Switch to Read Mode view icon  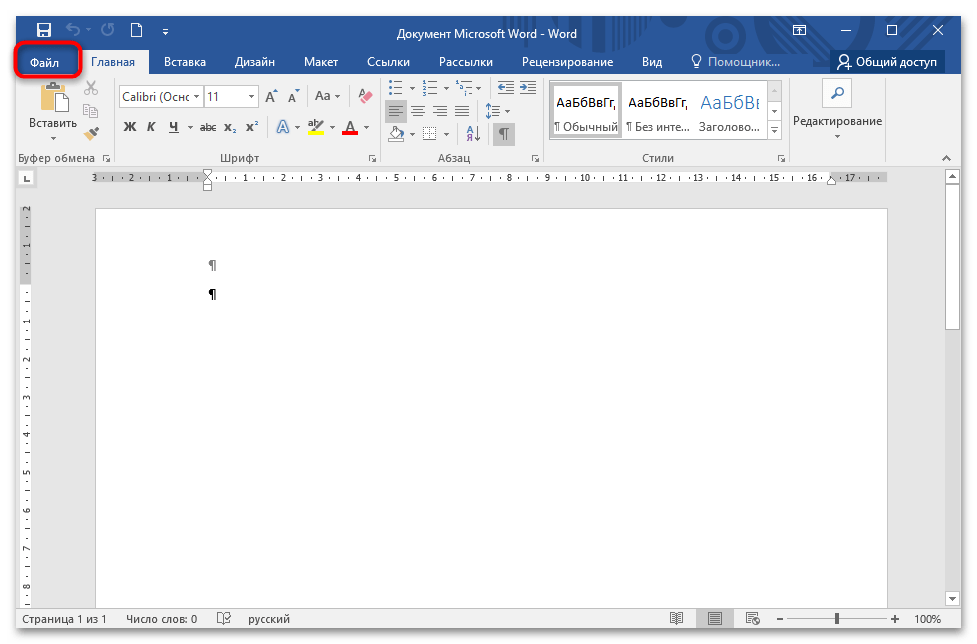(x=677, y=618)
